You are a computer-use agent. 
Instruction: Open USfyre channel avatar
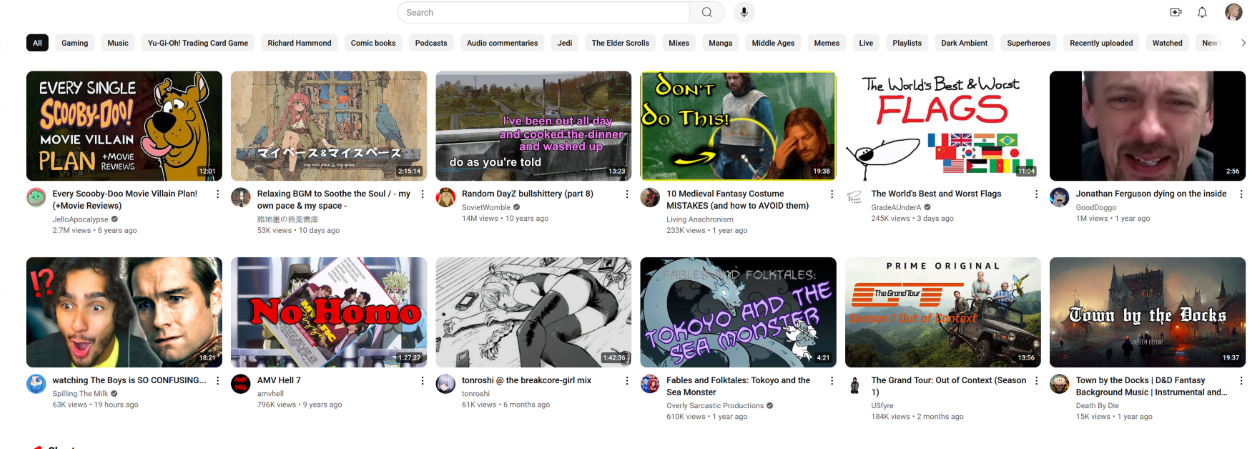tap(855, 384)
